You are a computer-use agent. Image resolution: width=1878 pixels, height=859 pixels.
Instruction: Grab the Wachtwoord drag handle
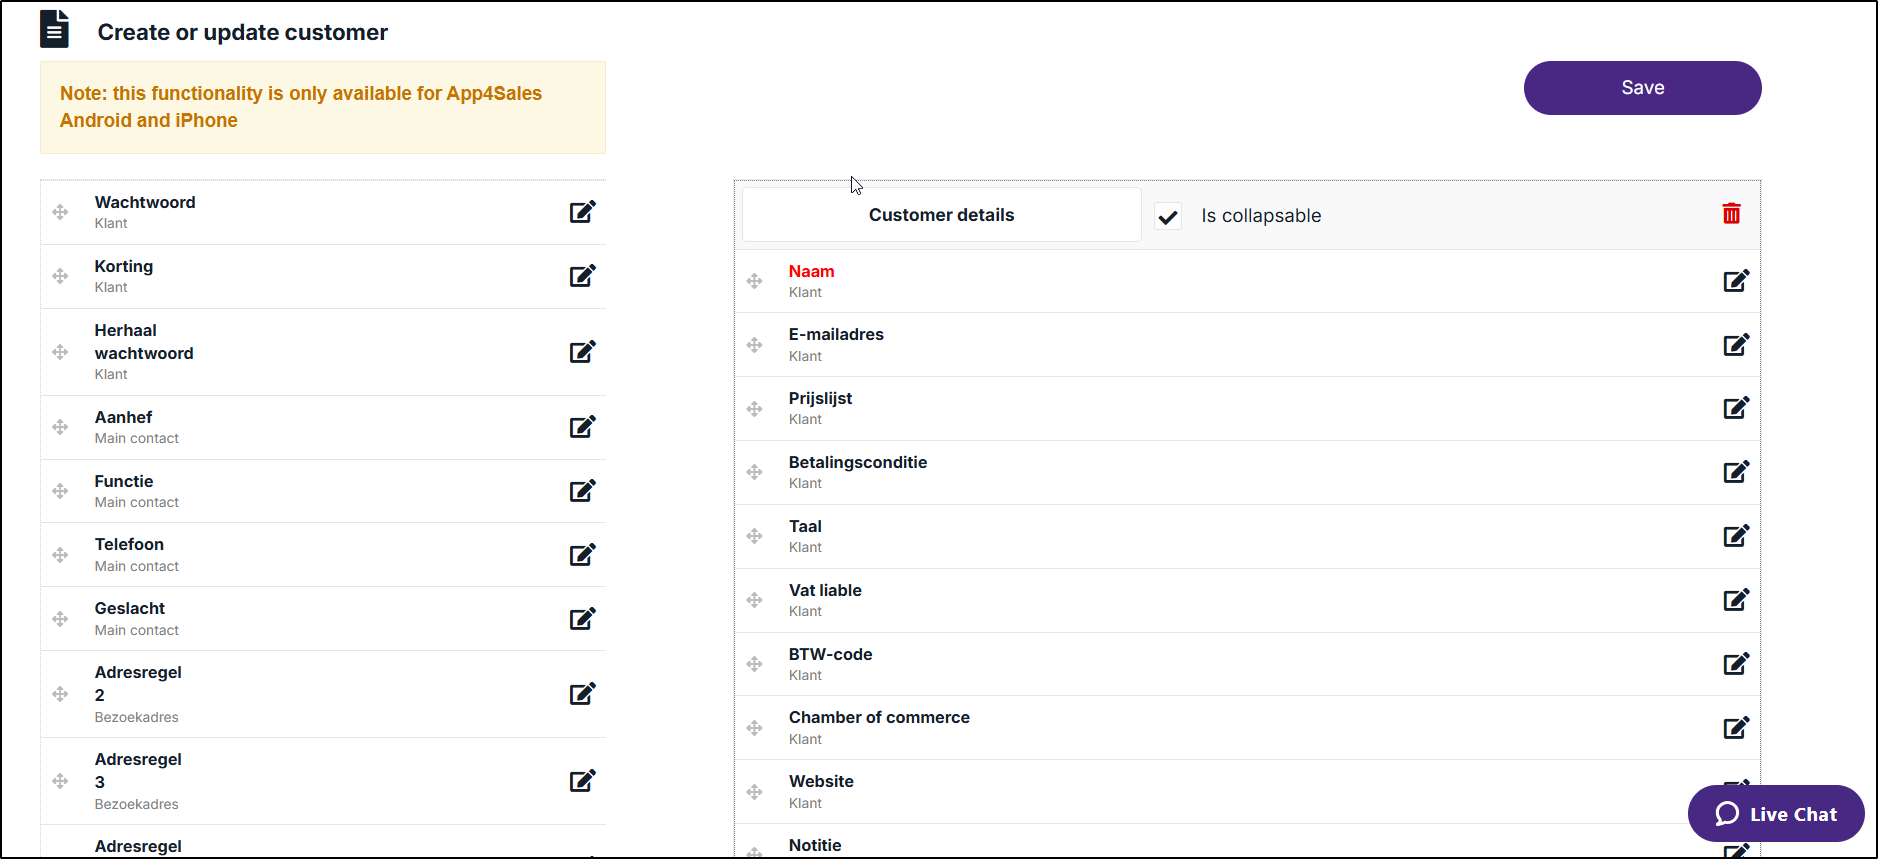click(60, 212)
